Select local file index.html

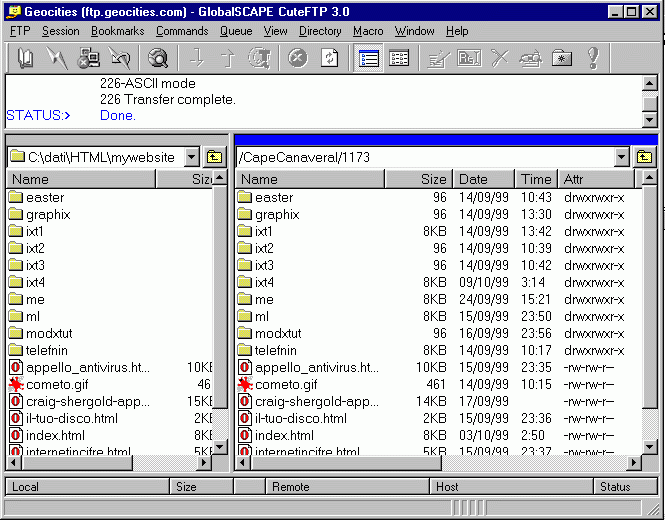coord(55,435)
